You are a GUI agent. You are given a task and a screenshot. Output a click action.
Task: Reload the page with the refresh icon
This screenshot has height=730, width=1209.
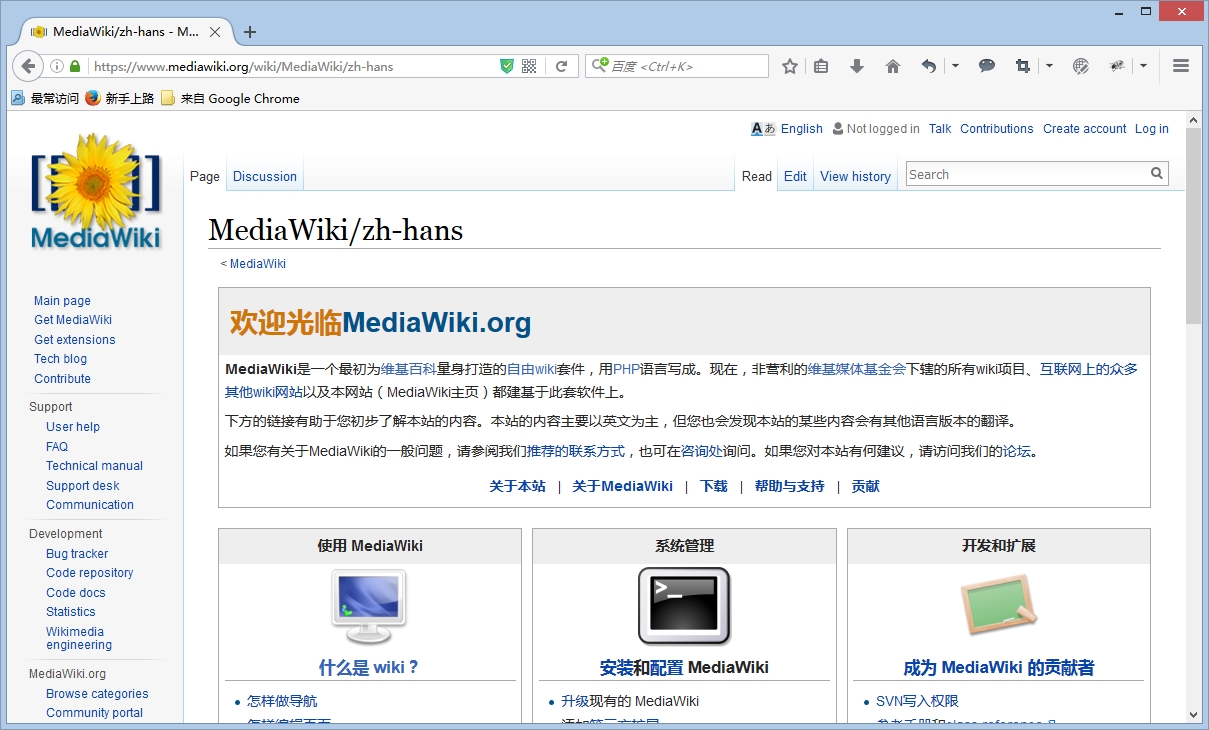[x=562, y=66]
